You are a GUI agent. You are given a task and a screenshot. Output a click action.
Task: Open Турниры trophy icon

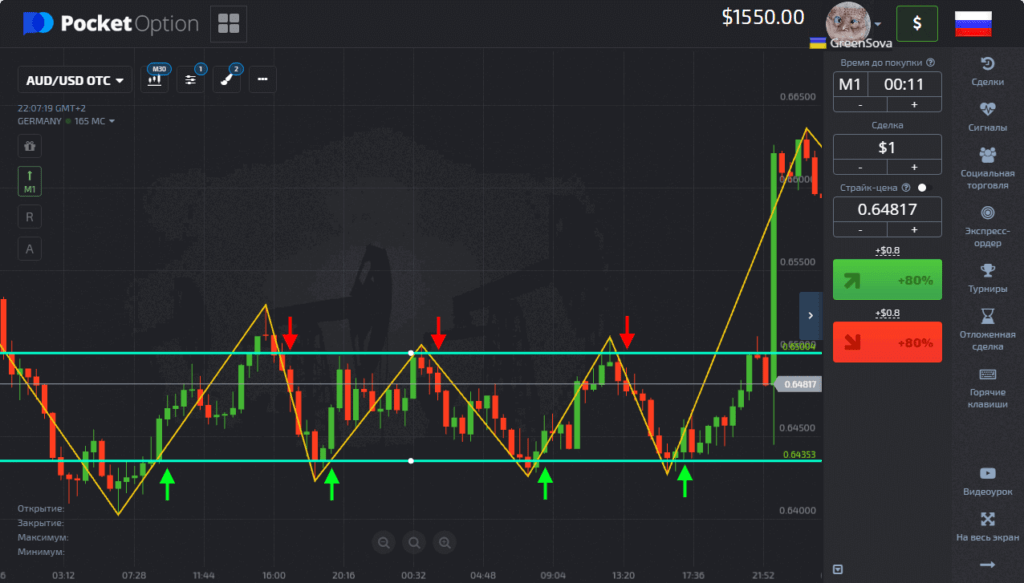988,277
